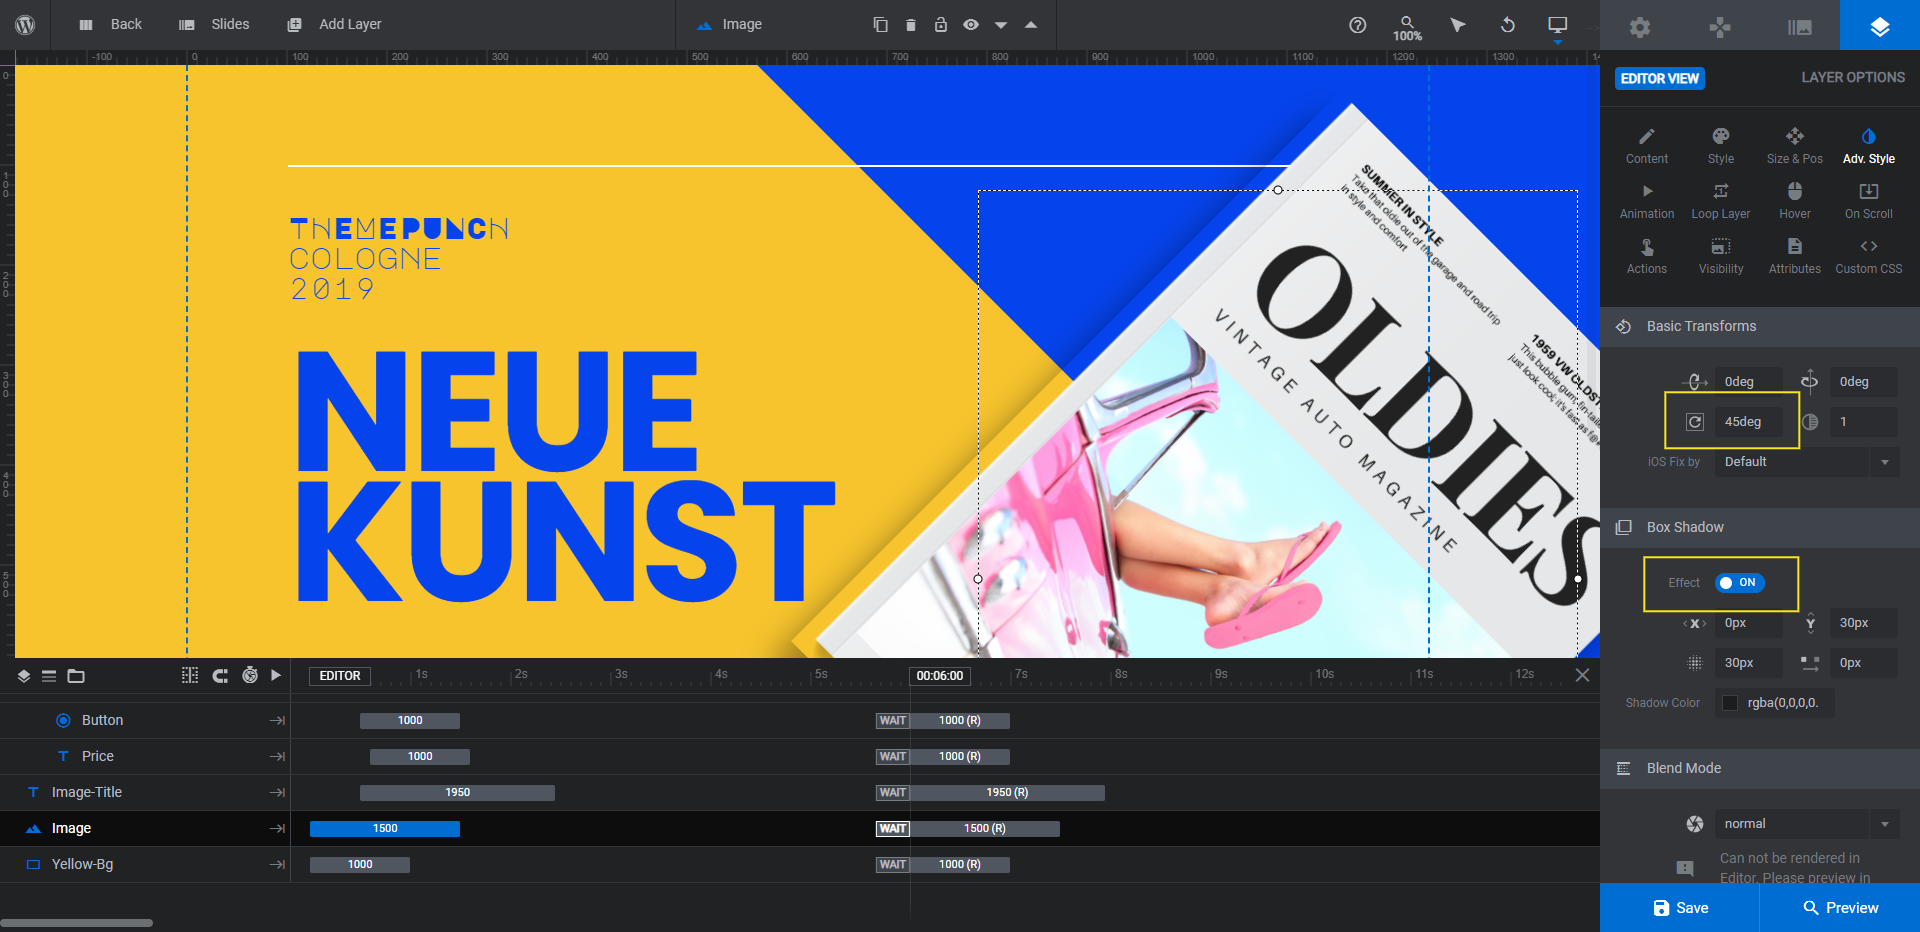Open the slide options tab
This screenshot has width=1920, height=932.
pos(1800,26)
